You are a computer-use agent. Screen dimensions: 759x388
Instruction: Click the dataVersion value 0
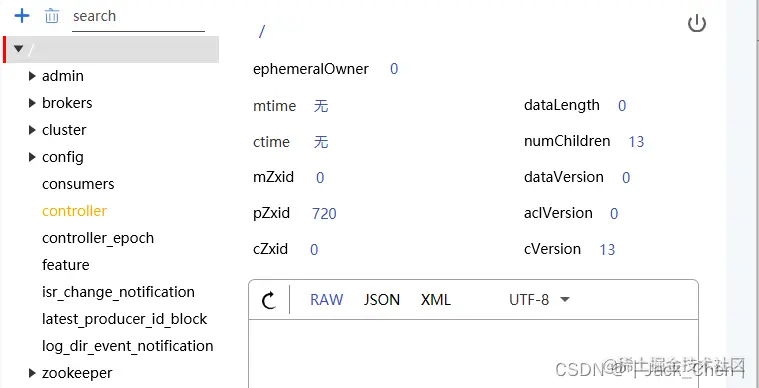coord(626,178)
